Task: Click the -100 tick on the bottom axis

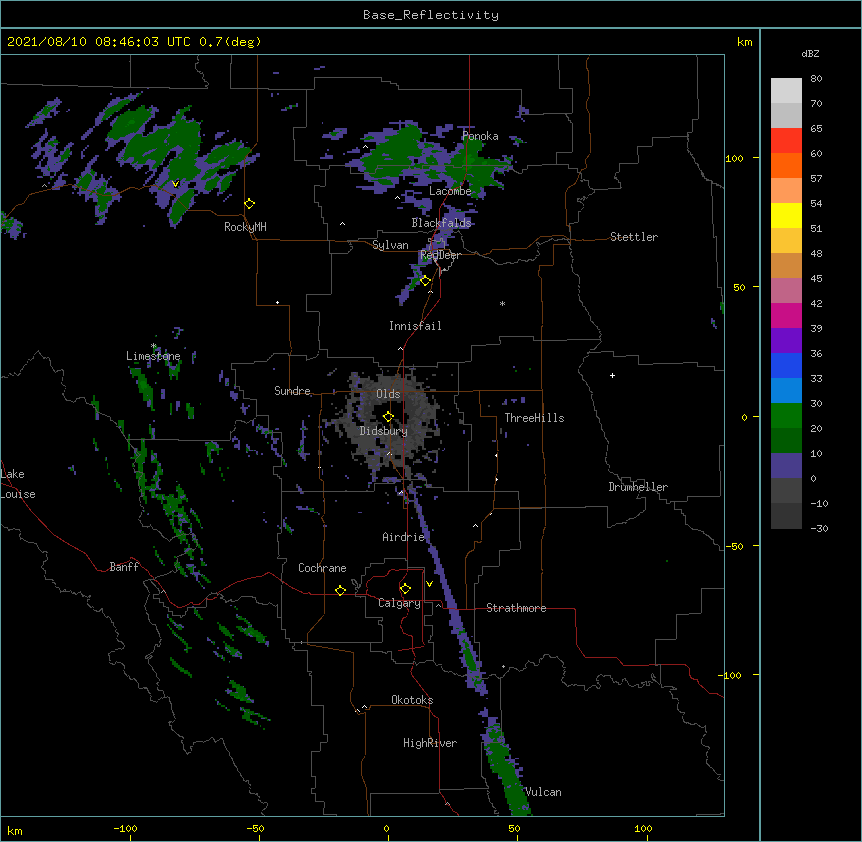Action: 125,828
